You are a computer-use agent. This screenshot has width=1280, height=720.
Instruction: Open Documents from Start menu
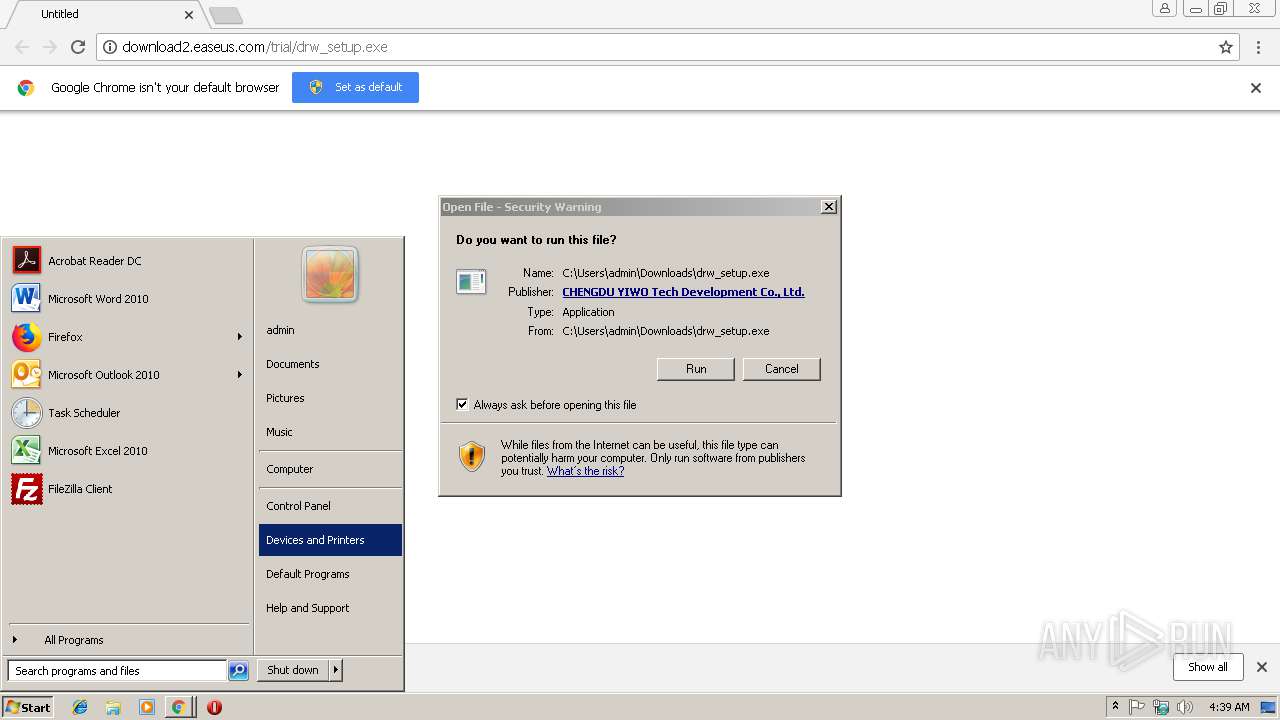pyautogui.click(x=330, y=364)
